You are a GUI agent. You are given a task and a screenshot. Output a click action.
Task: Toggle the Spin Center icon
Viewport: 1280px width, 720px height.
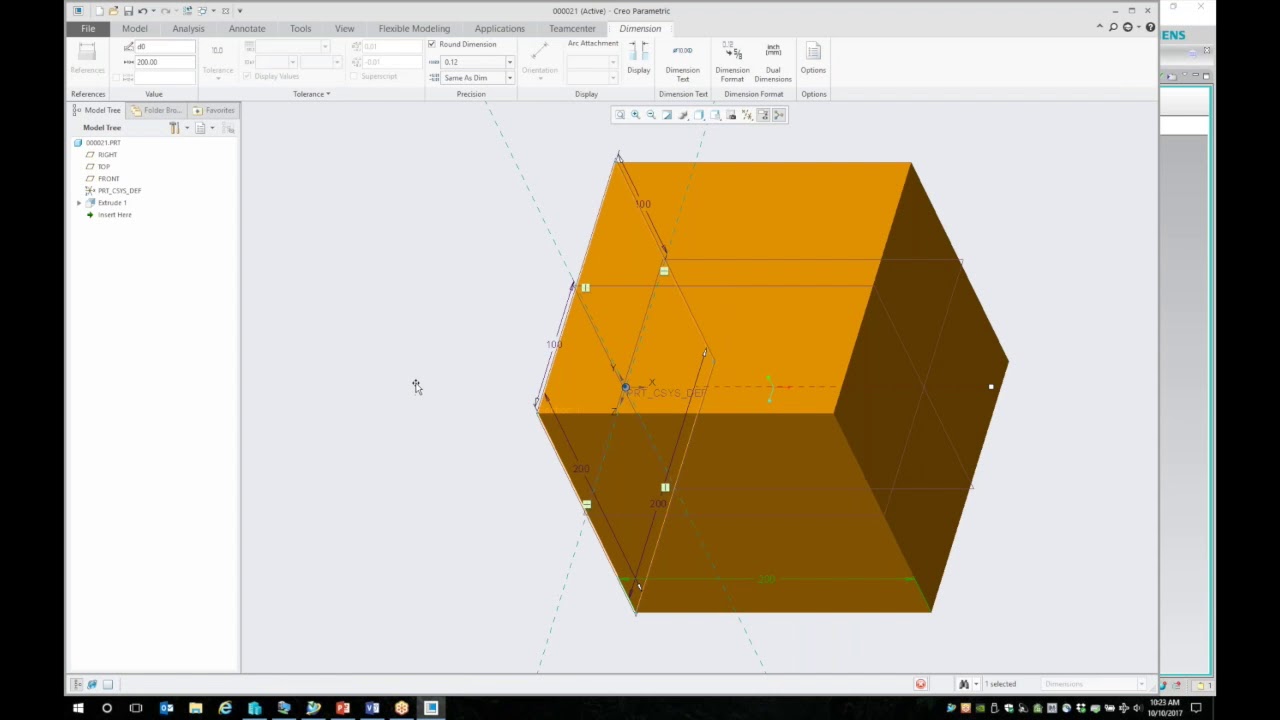[x=779, y=115]
